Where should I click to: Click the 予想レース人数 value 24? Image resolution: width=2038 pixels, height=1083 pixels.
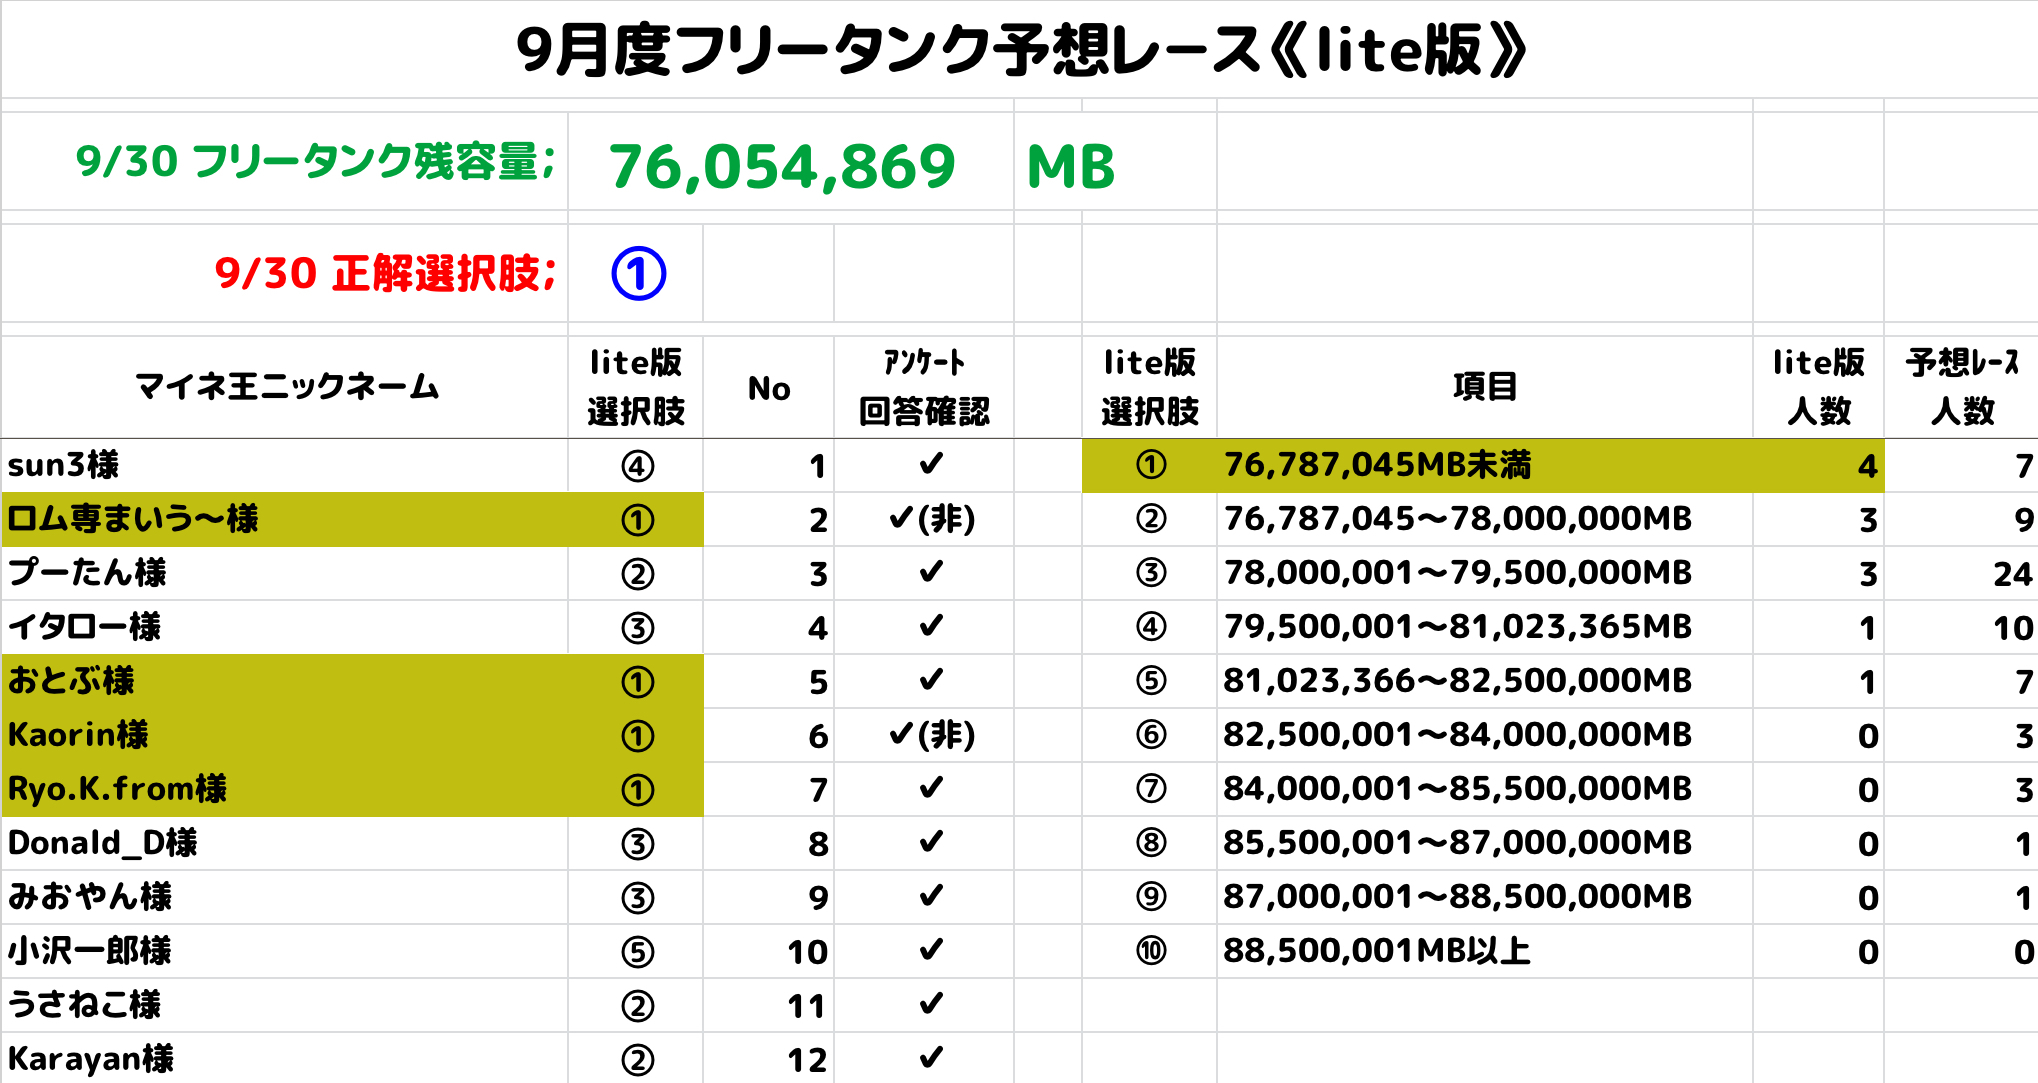pyautogui.click(x=2011, y=574)
